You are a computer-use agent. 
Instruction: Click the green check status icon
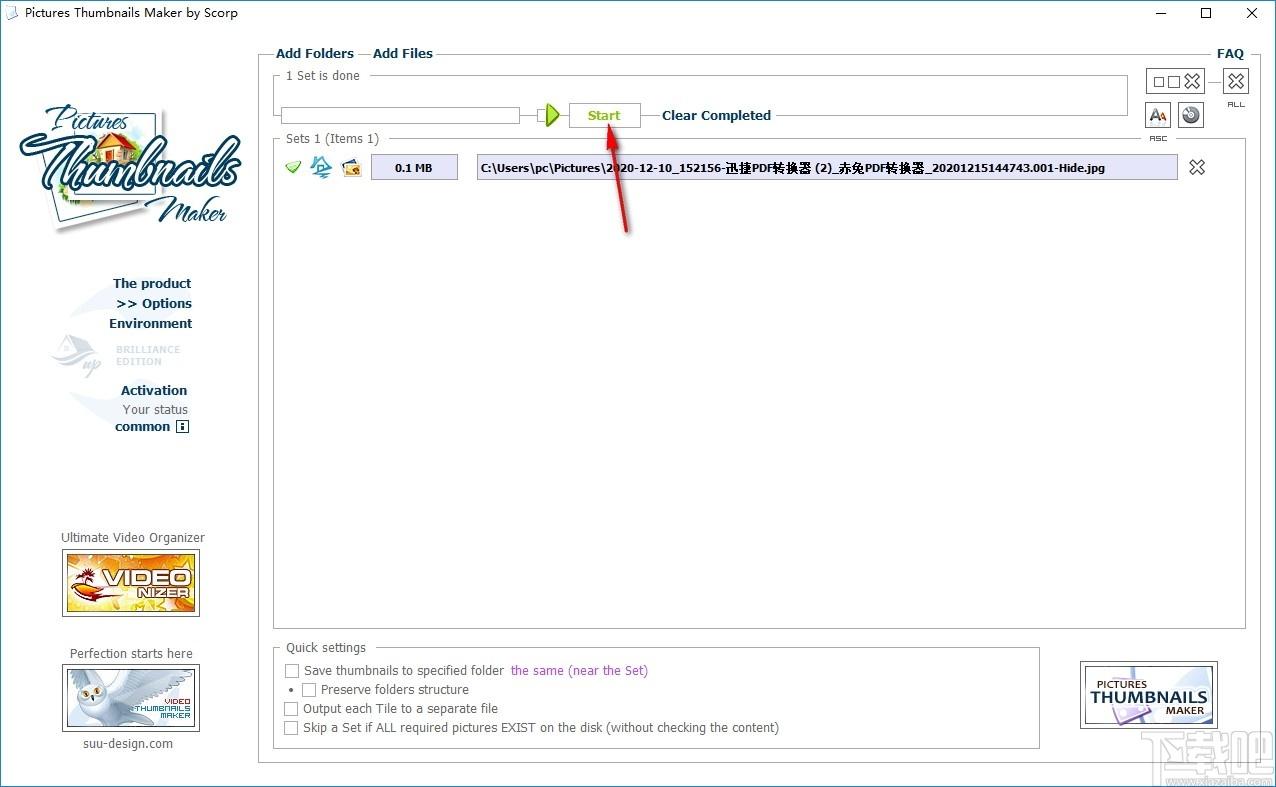click(x=293, y=167)
